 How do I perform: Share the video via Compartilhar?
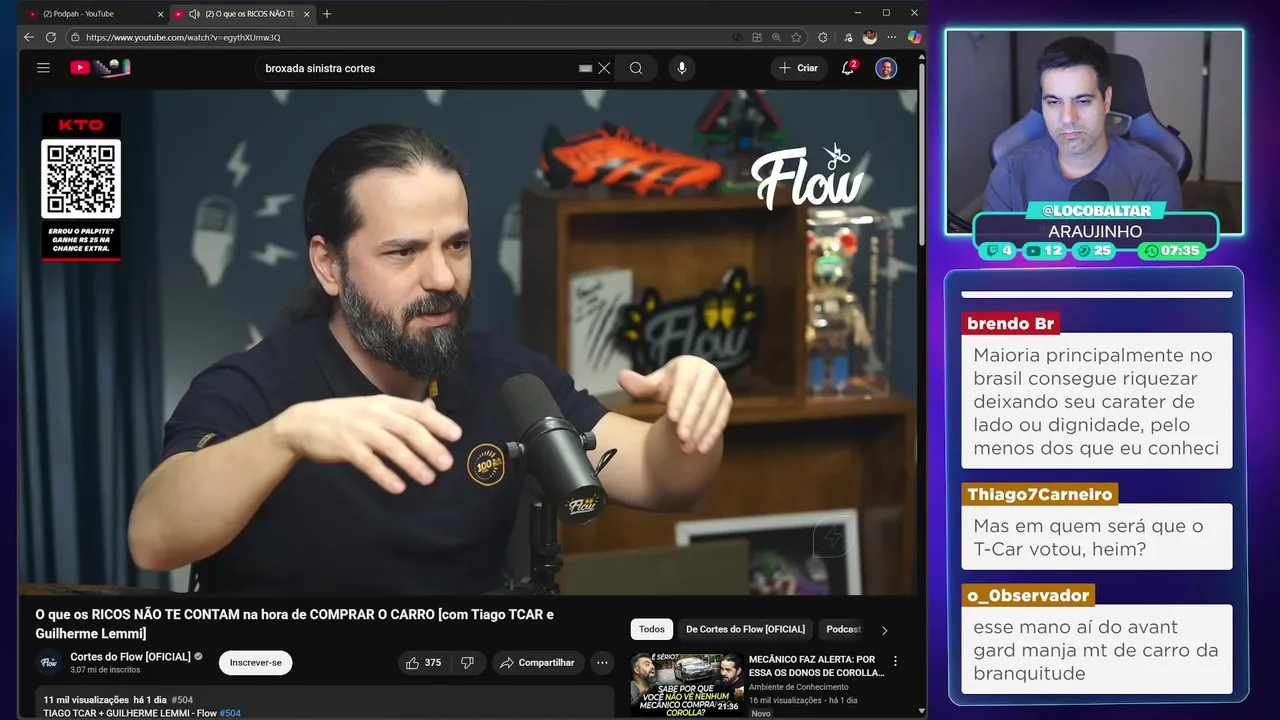click(537, 662)
